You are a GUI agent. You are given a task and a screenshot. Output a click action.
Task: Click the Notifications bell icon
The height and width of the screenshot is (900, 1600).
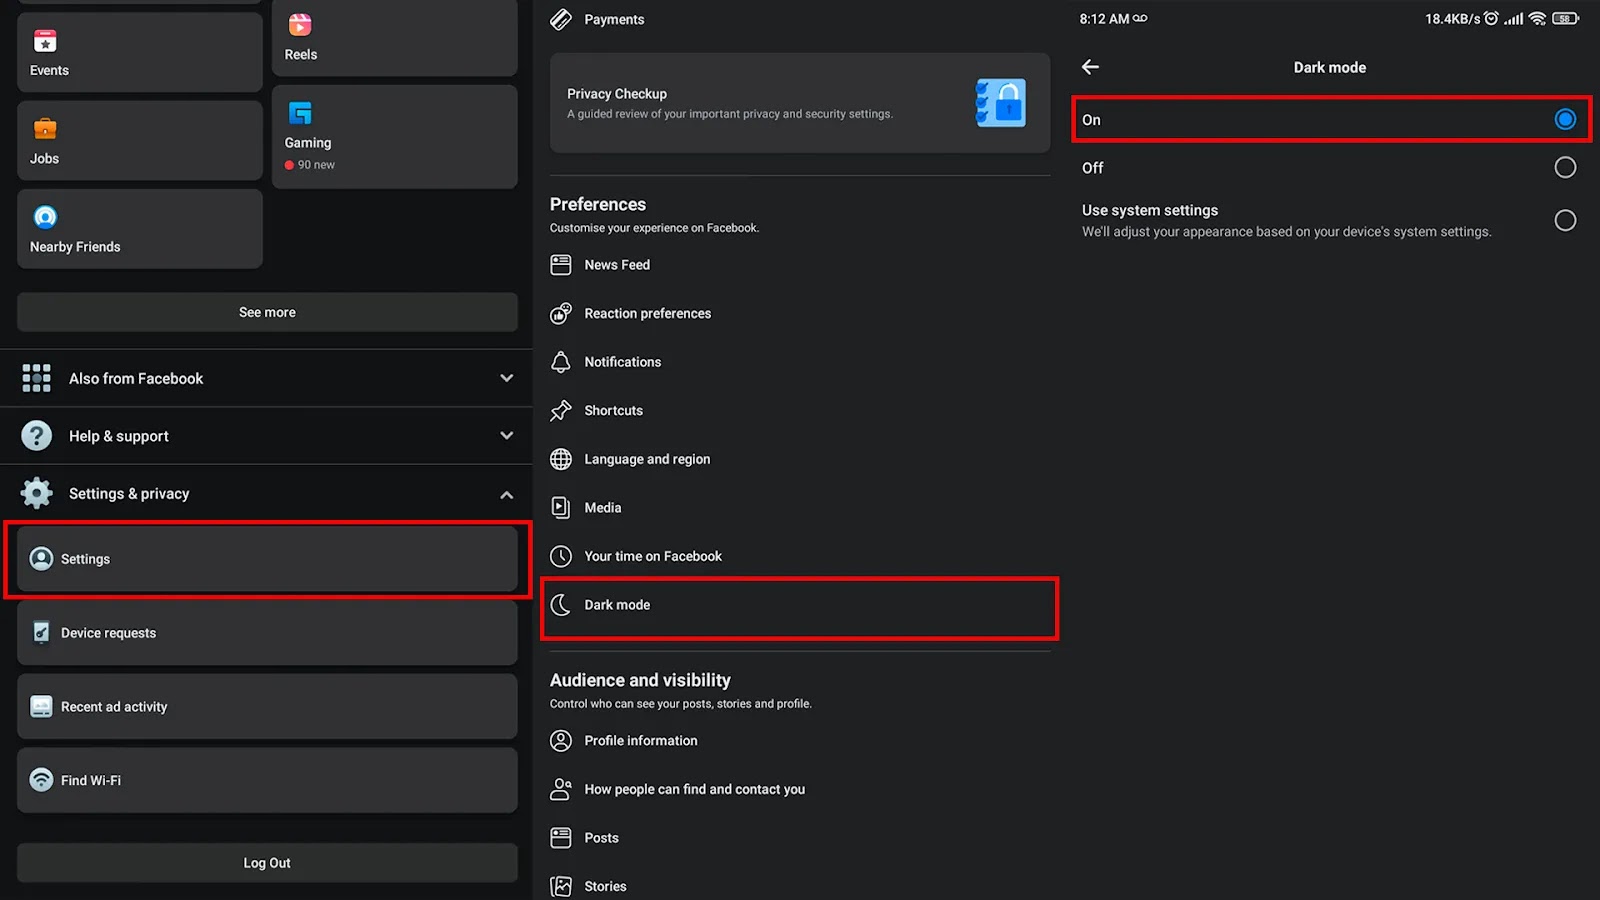coord(561,362)
